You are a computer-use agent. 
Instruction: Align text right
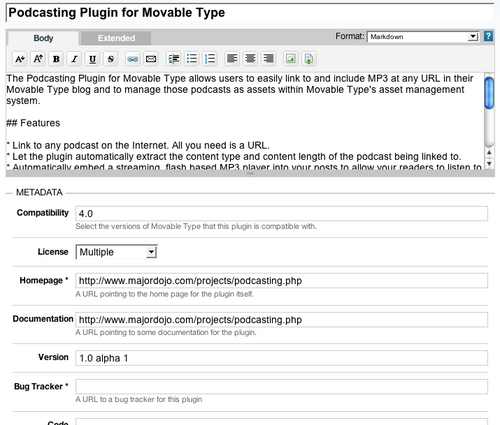pyautogui.click(x=268, y=59)
